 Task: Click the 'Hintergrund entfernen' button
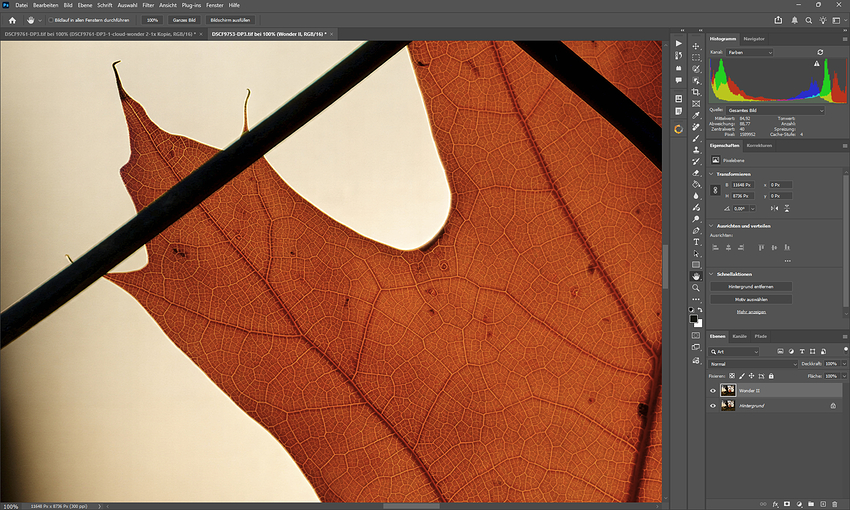coord(750,287)
